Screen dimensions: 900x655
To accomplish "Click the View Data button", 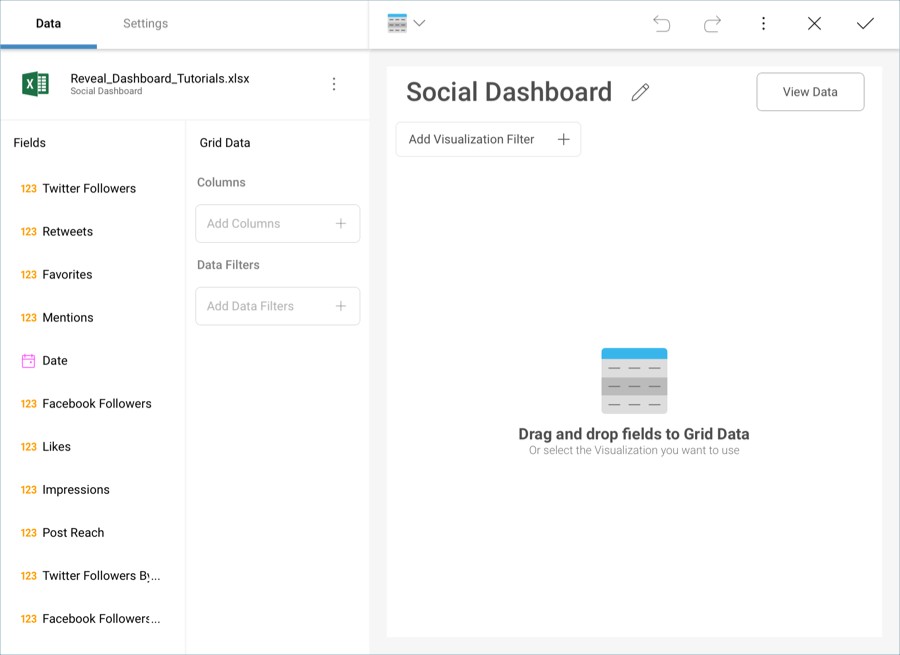I will [x=810, y=92].
